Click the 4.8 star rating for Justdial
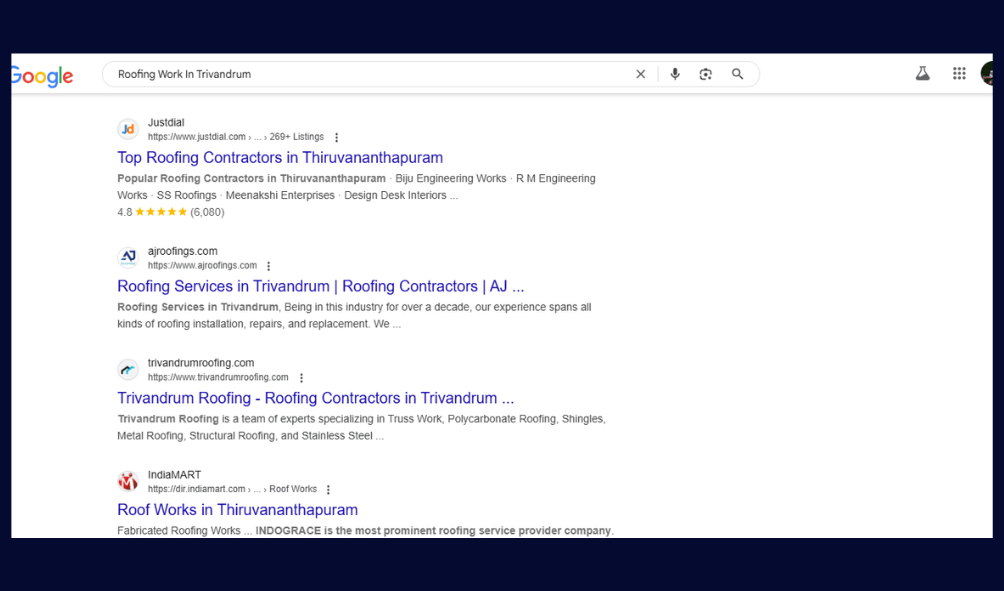 pyautogui.click(x=171, y=213)
